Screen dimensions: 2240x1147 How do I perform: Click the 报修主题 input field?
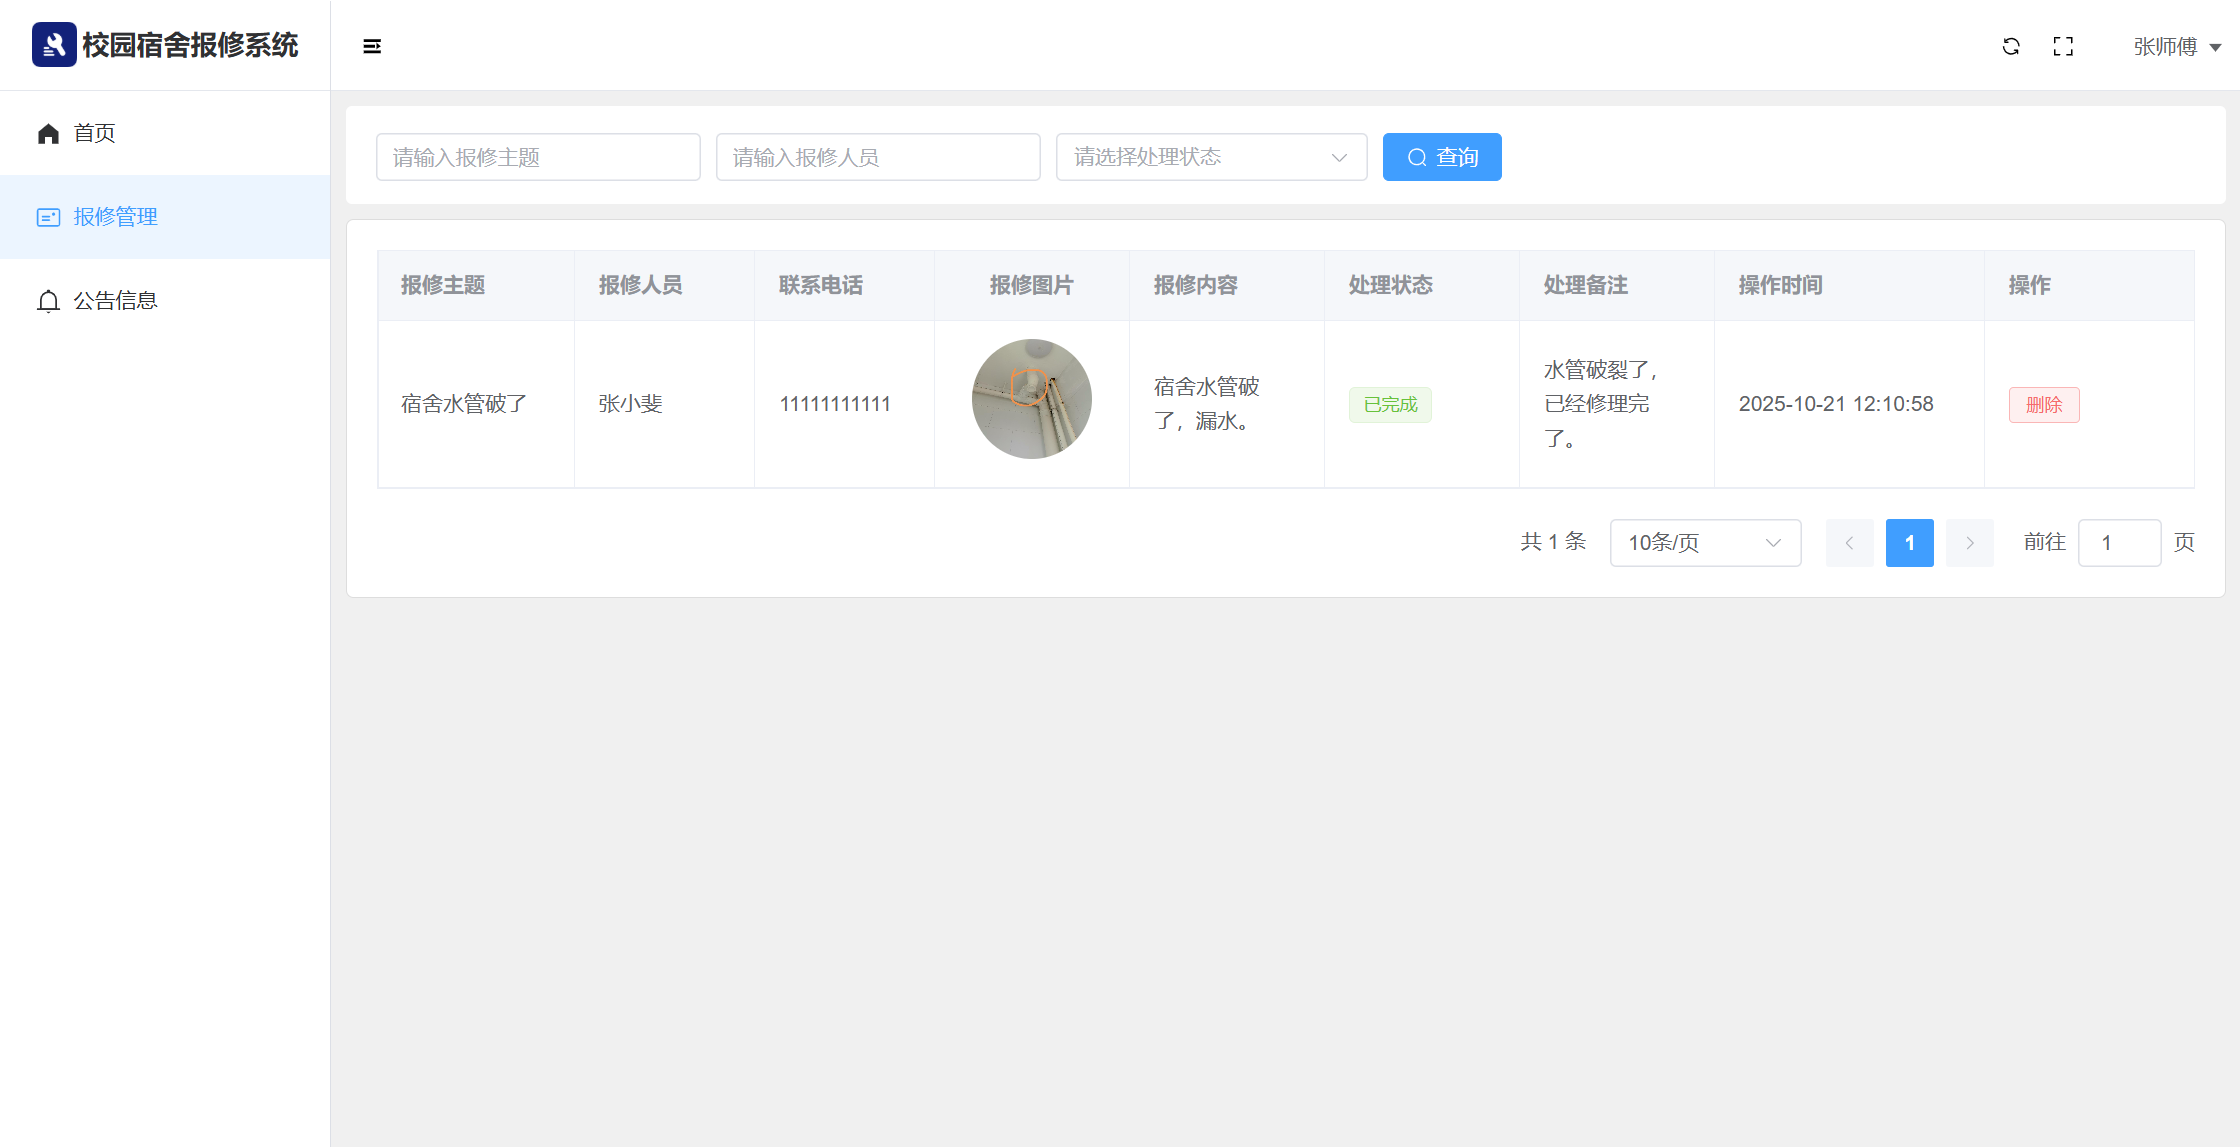pos(538,157)
